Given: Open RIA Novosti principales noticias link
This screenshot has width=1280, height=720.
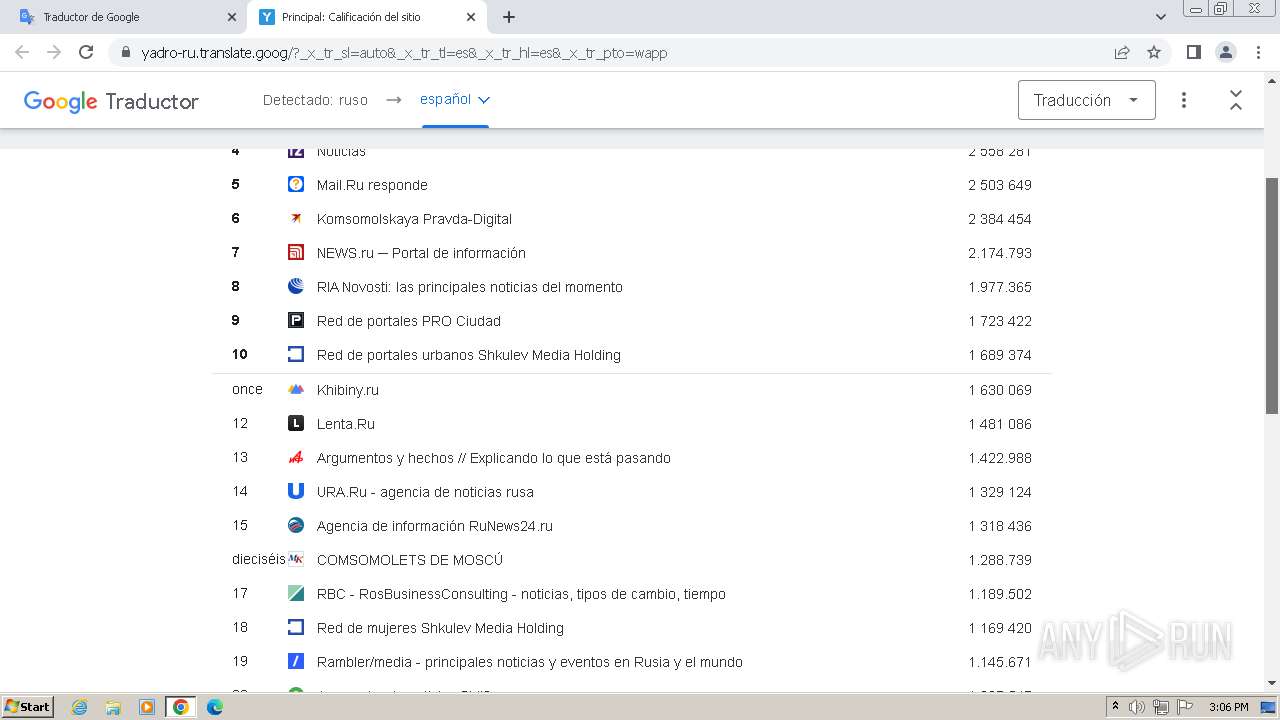Looking at the screenshot, I should pos(470,287).
